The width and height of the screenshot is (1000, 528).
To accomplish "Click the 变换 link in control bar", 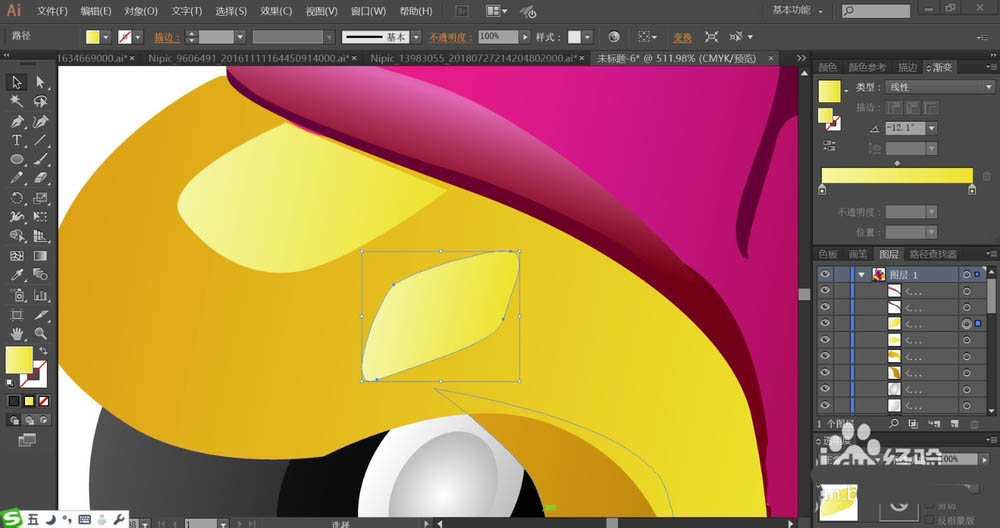I will coord(682,38).
